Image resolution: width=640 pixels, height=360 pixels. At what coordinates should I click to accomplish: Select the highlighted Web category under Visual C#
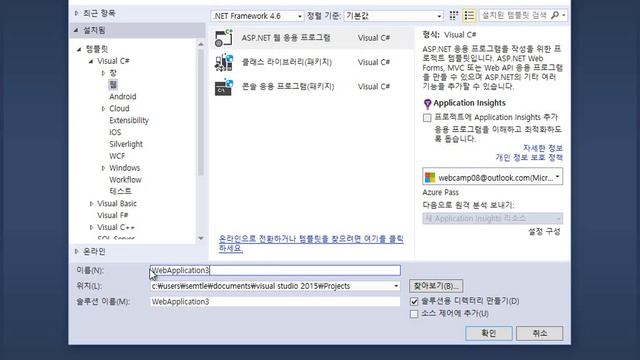113,84
